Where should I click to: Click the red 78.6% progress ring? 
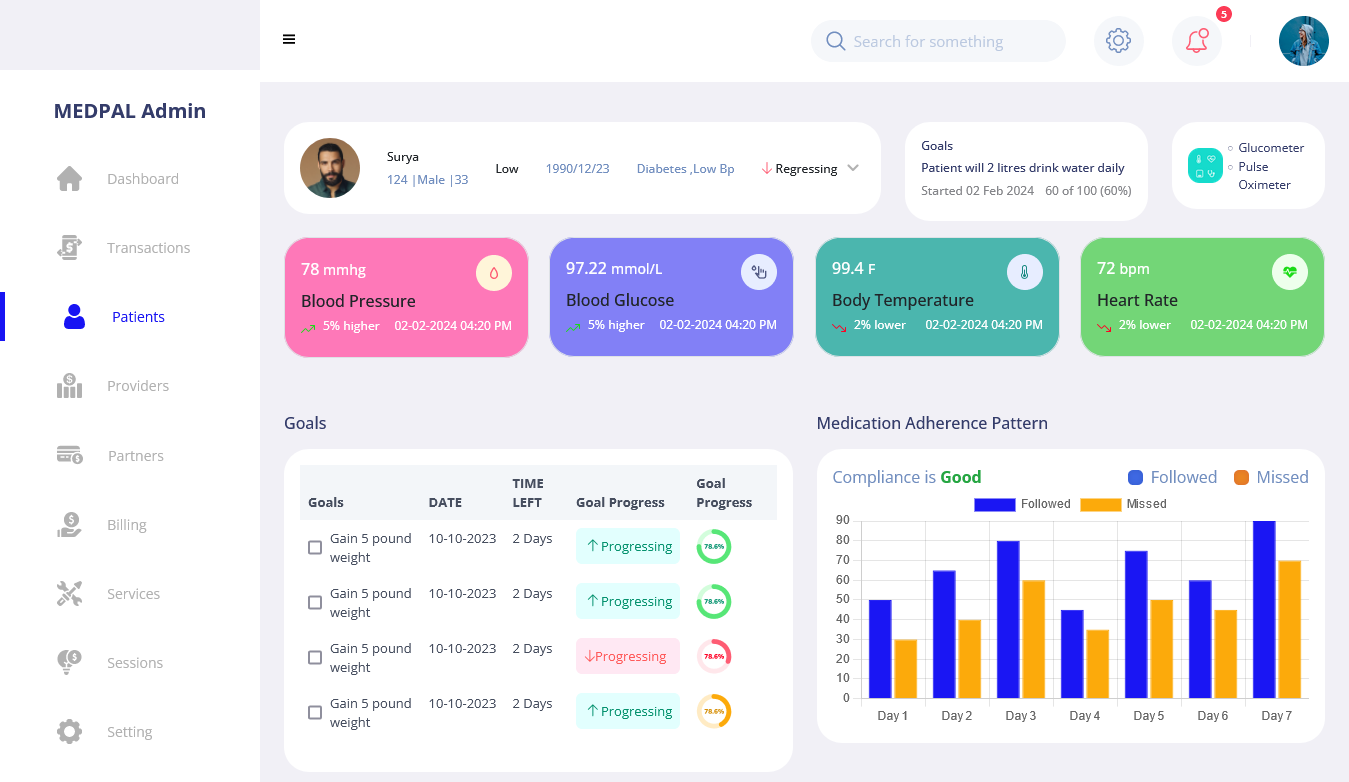click(x=714, y=657)
